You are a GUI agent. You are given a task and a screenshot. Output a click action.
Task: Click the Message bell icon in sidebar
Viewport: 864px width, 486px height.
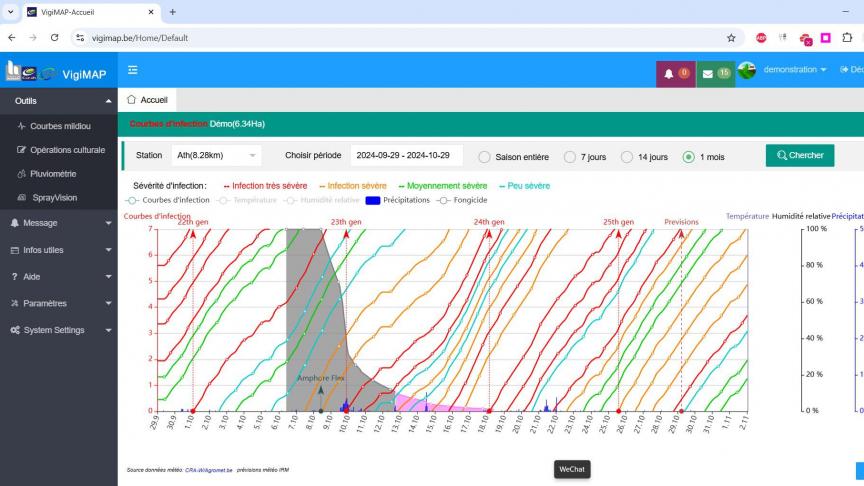coord(15,223)
